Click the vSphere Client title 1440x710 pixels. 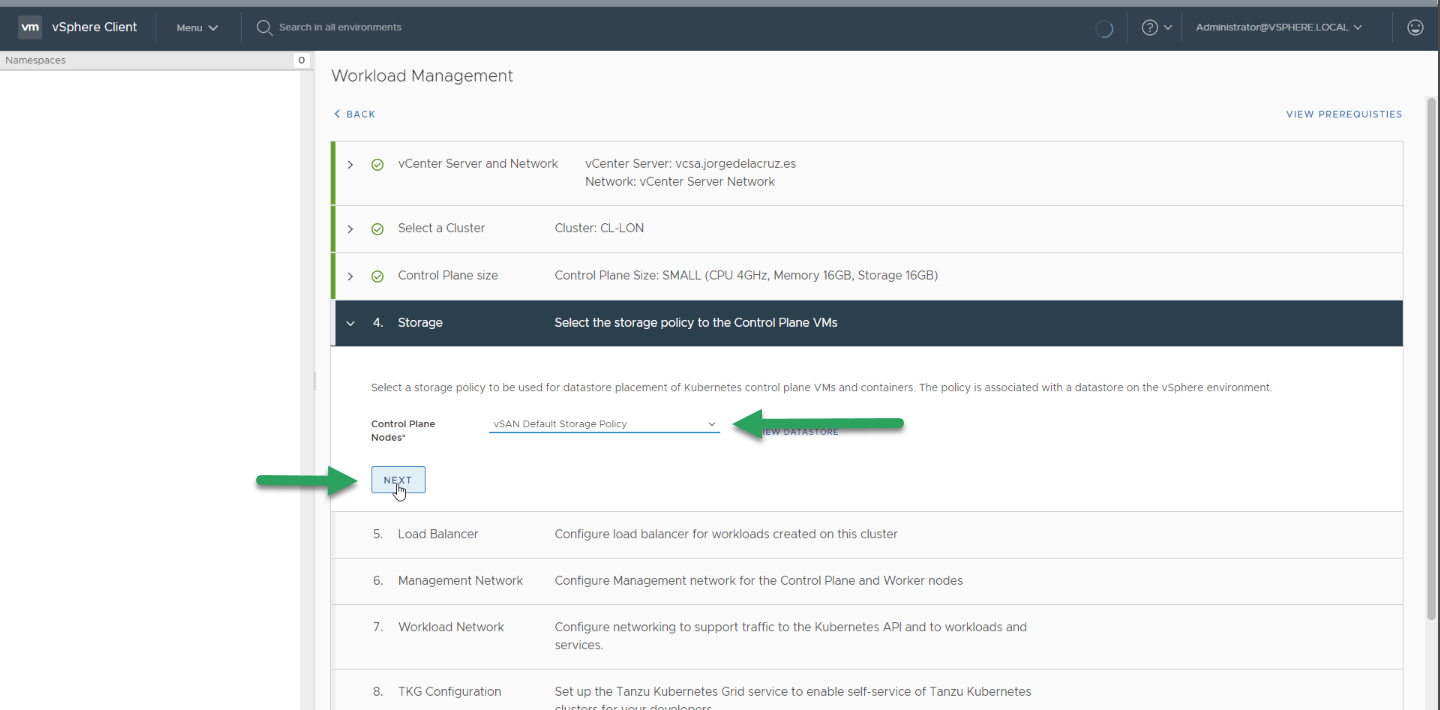click(95, 27)
